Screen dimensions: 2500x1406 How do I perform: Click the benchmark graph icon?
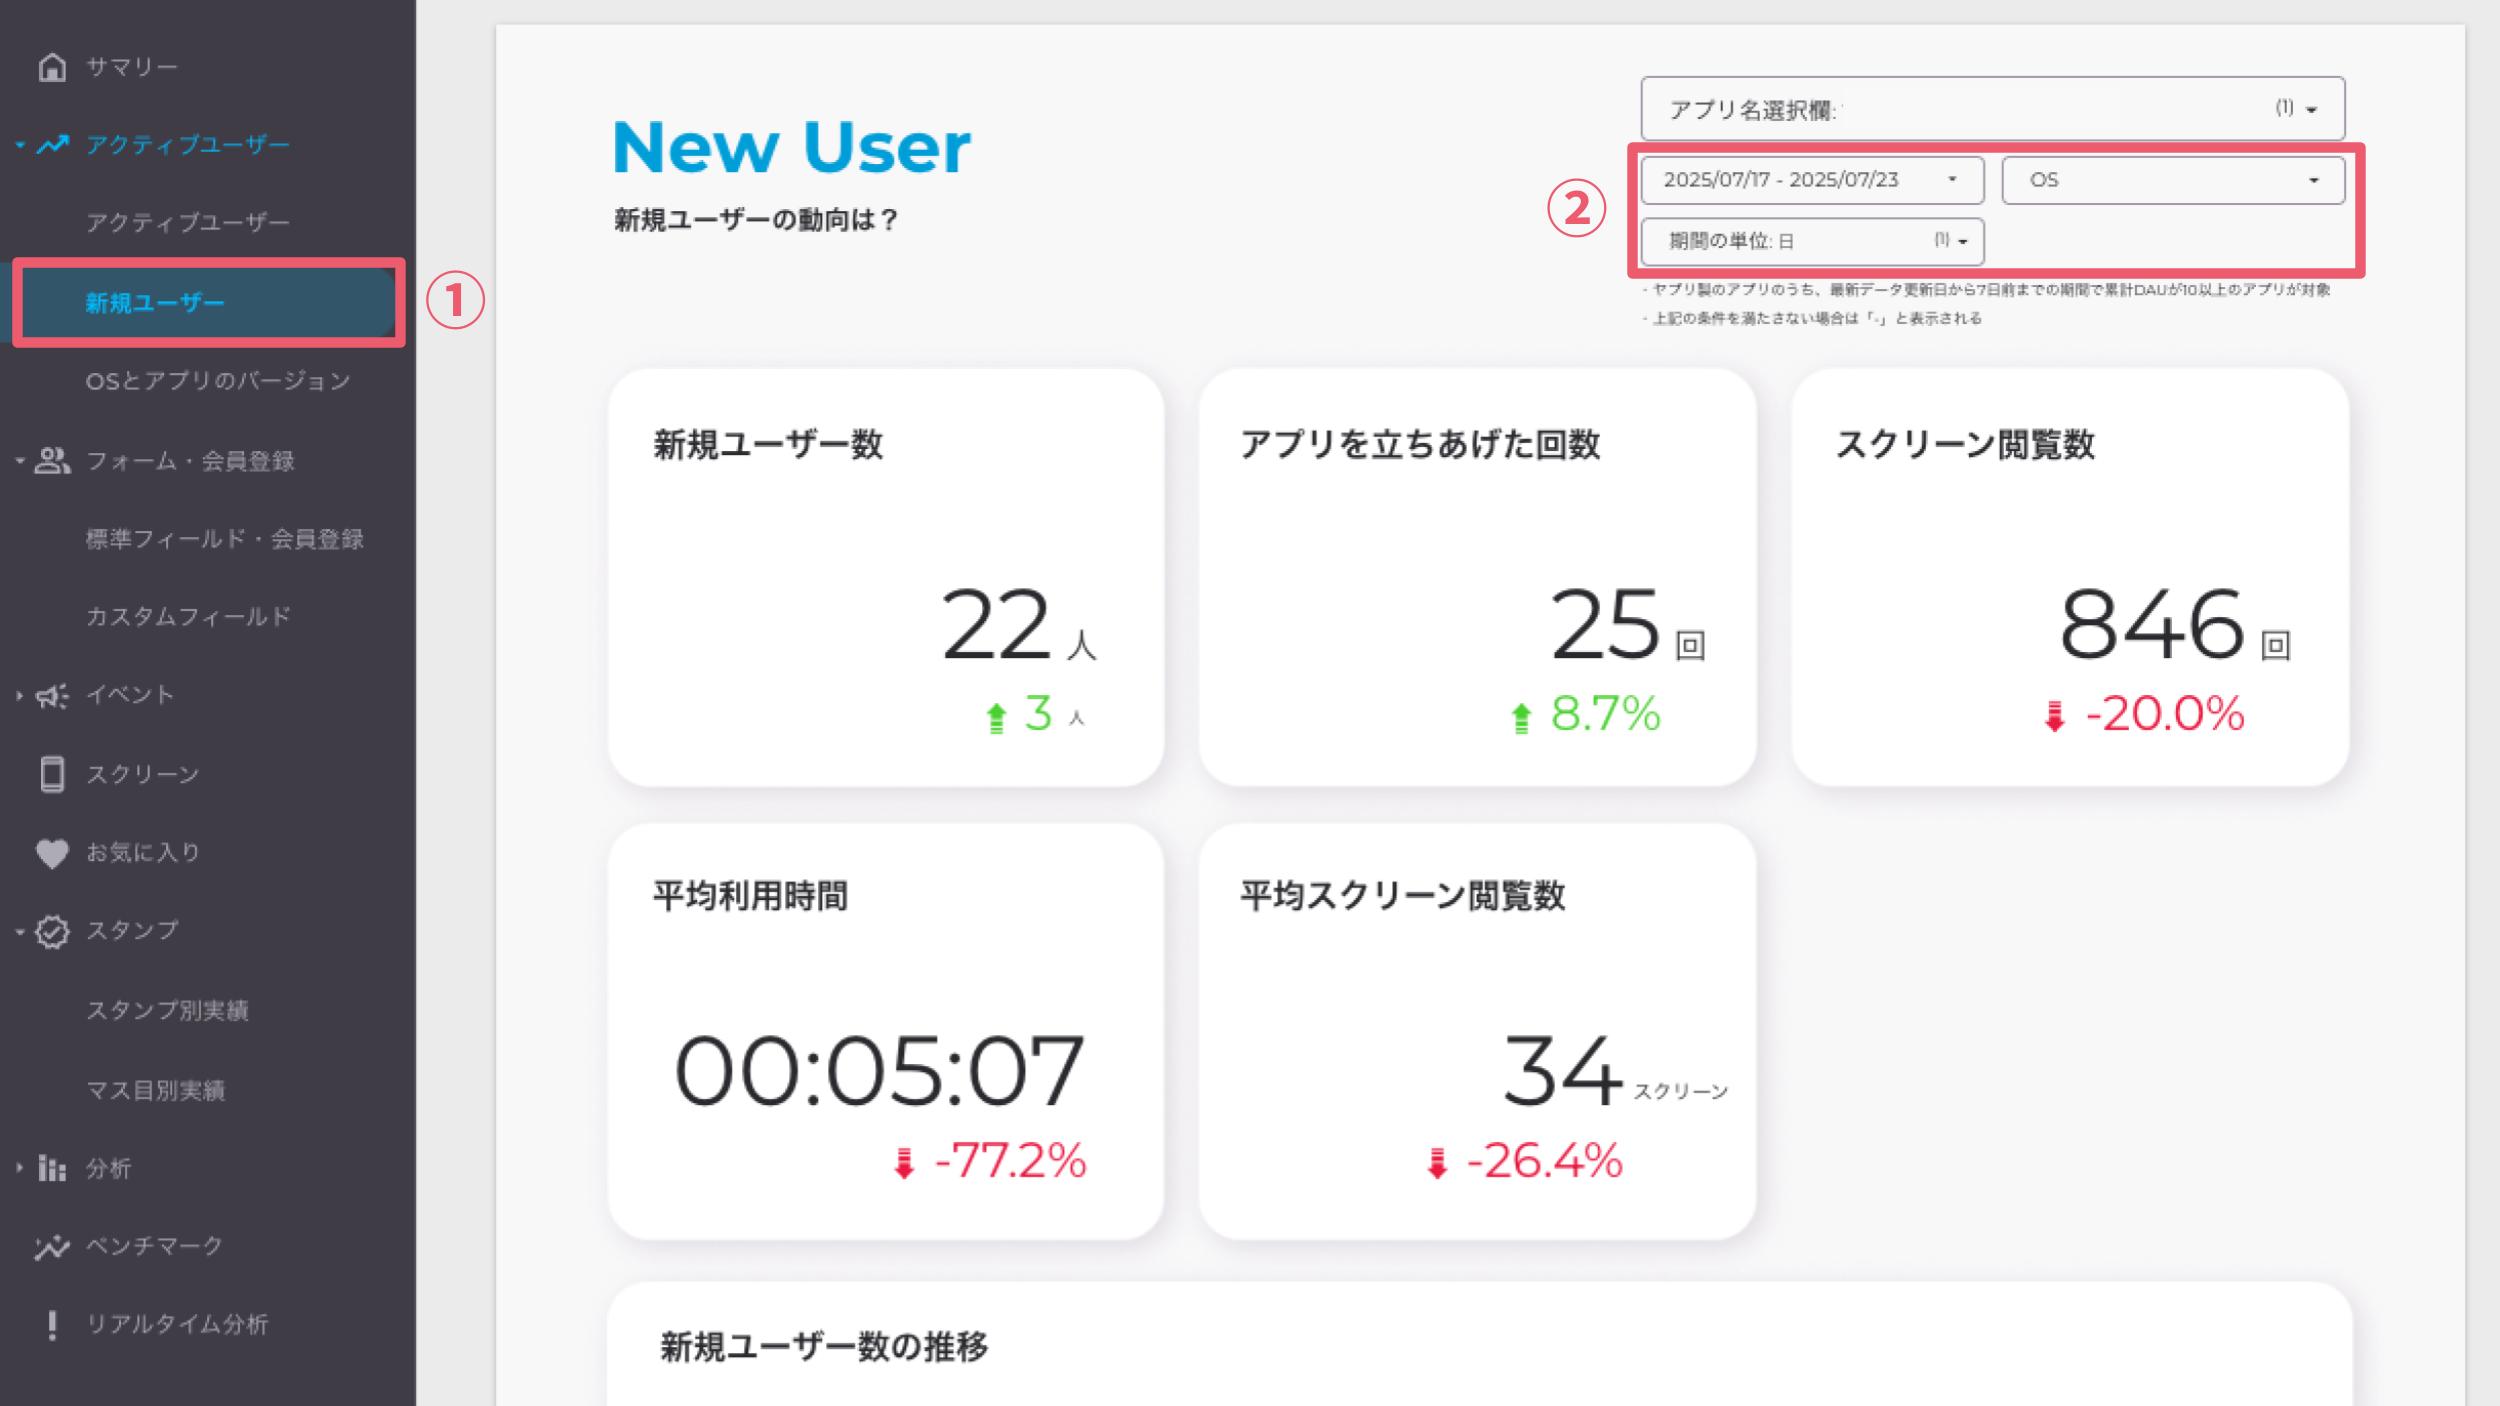point(52,1247)
